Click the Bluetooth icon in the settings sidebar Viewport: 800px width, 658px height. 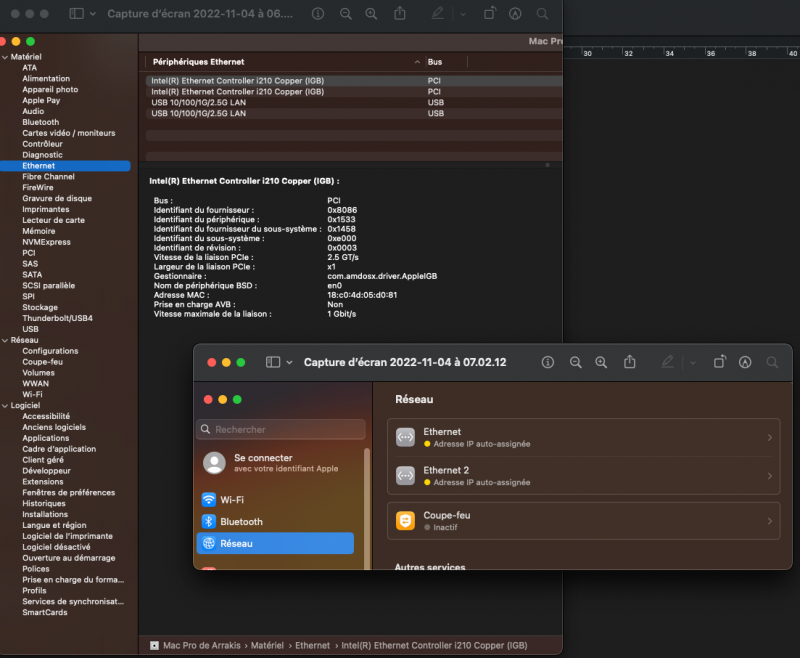point(209,522)
